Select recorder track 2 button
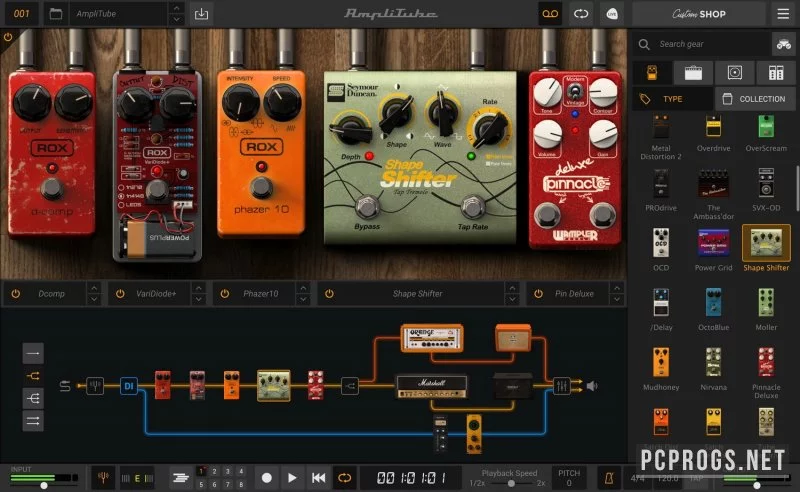Viewport: 800px width, 492px height. pos(215,471)
